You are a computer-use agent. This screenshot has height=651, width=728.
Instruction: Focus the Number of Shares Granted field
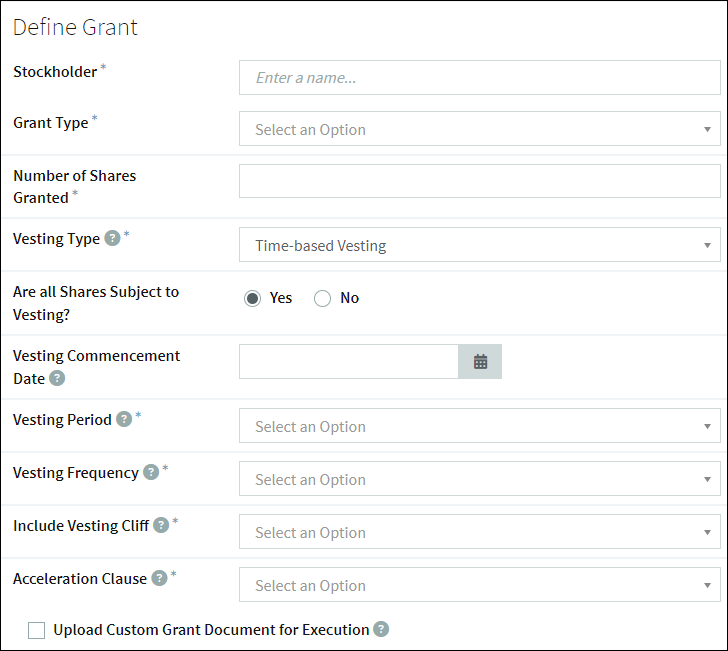(480, 181)
